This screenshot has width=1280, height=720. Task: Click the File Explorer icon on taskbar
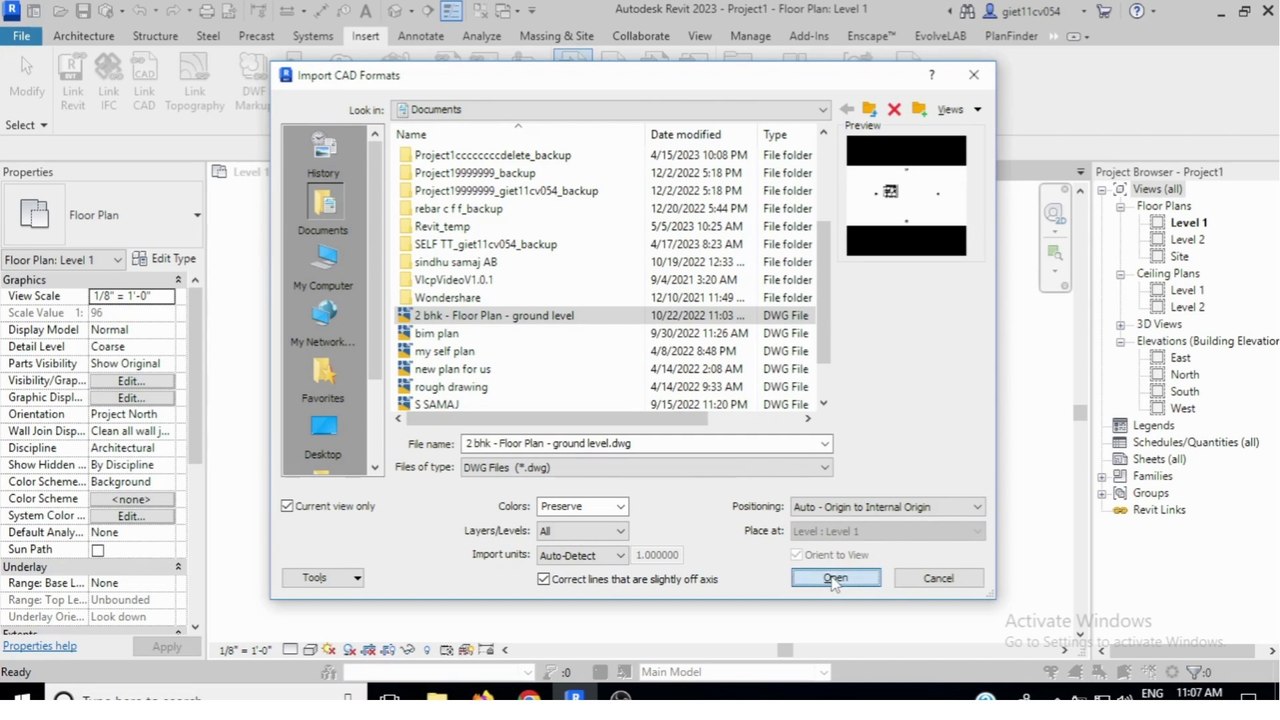(437, 697)
